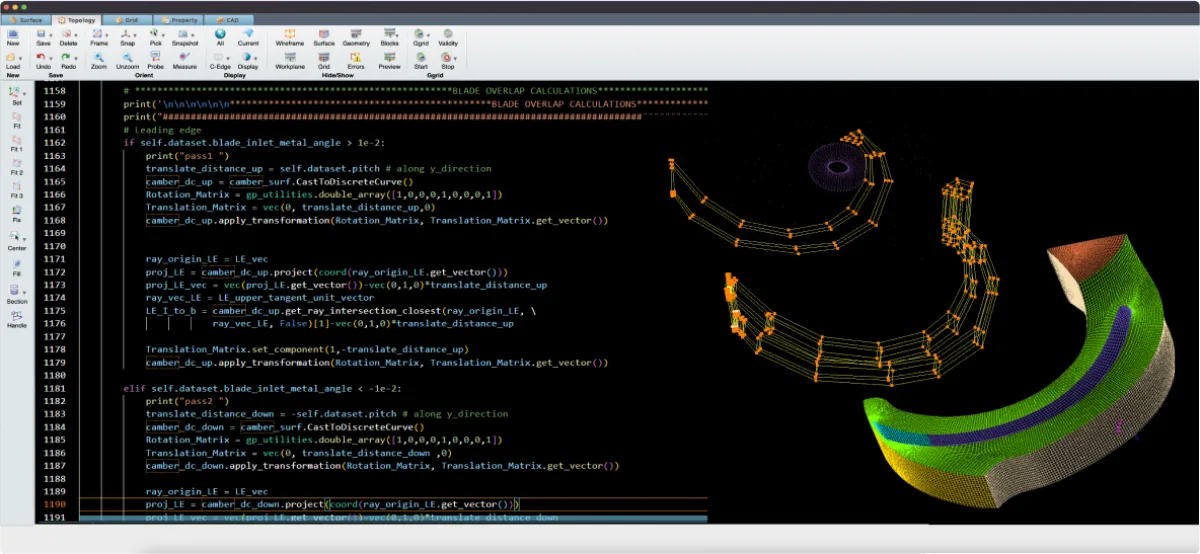Viewport: 1200px width, 554px height.
Task: Click the "ray_vec_LE = LE_upper_tangent_unit_vector" line
Action: pos(260,298)
